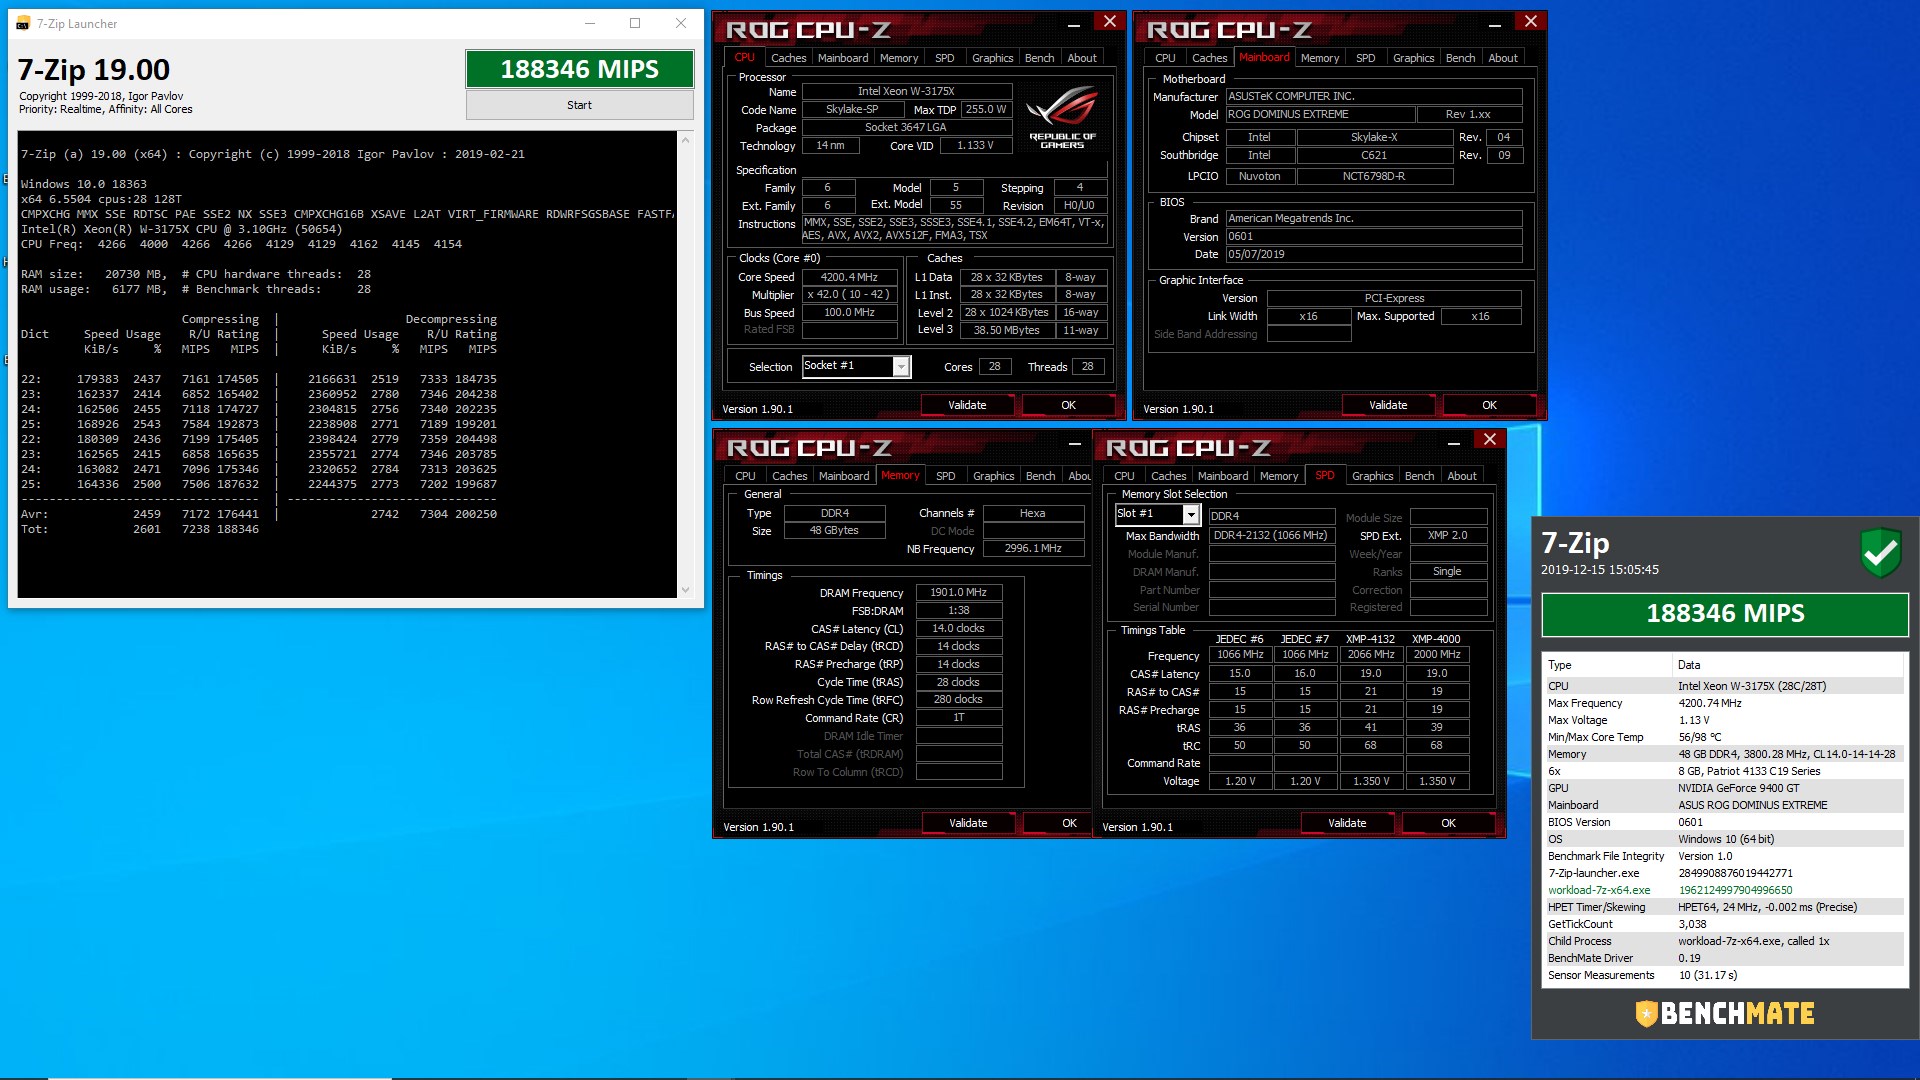Select About tab in SPD window
The image size is (1920, 1080).
point(1462,476)
